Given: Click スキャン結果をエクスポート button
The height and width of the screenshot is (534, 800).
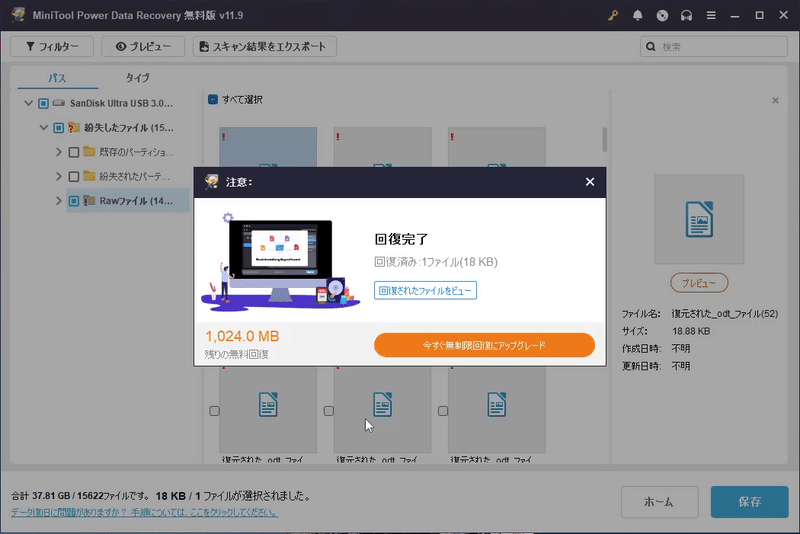Looking at the screenshot, I should pos(264,46).
